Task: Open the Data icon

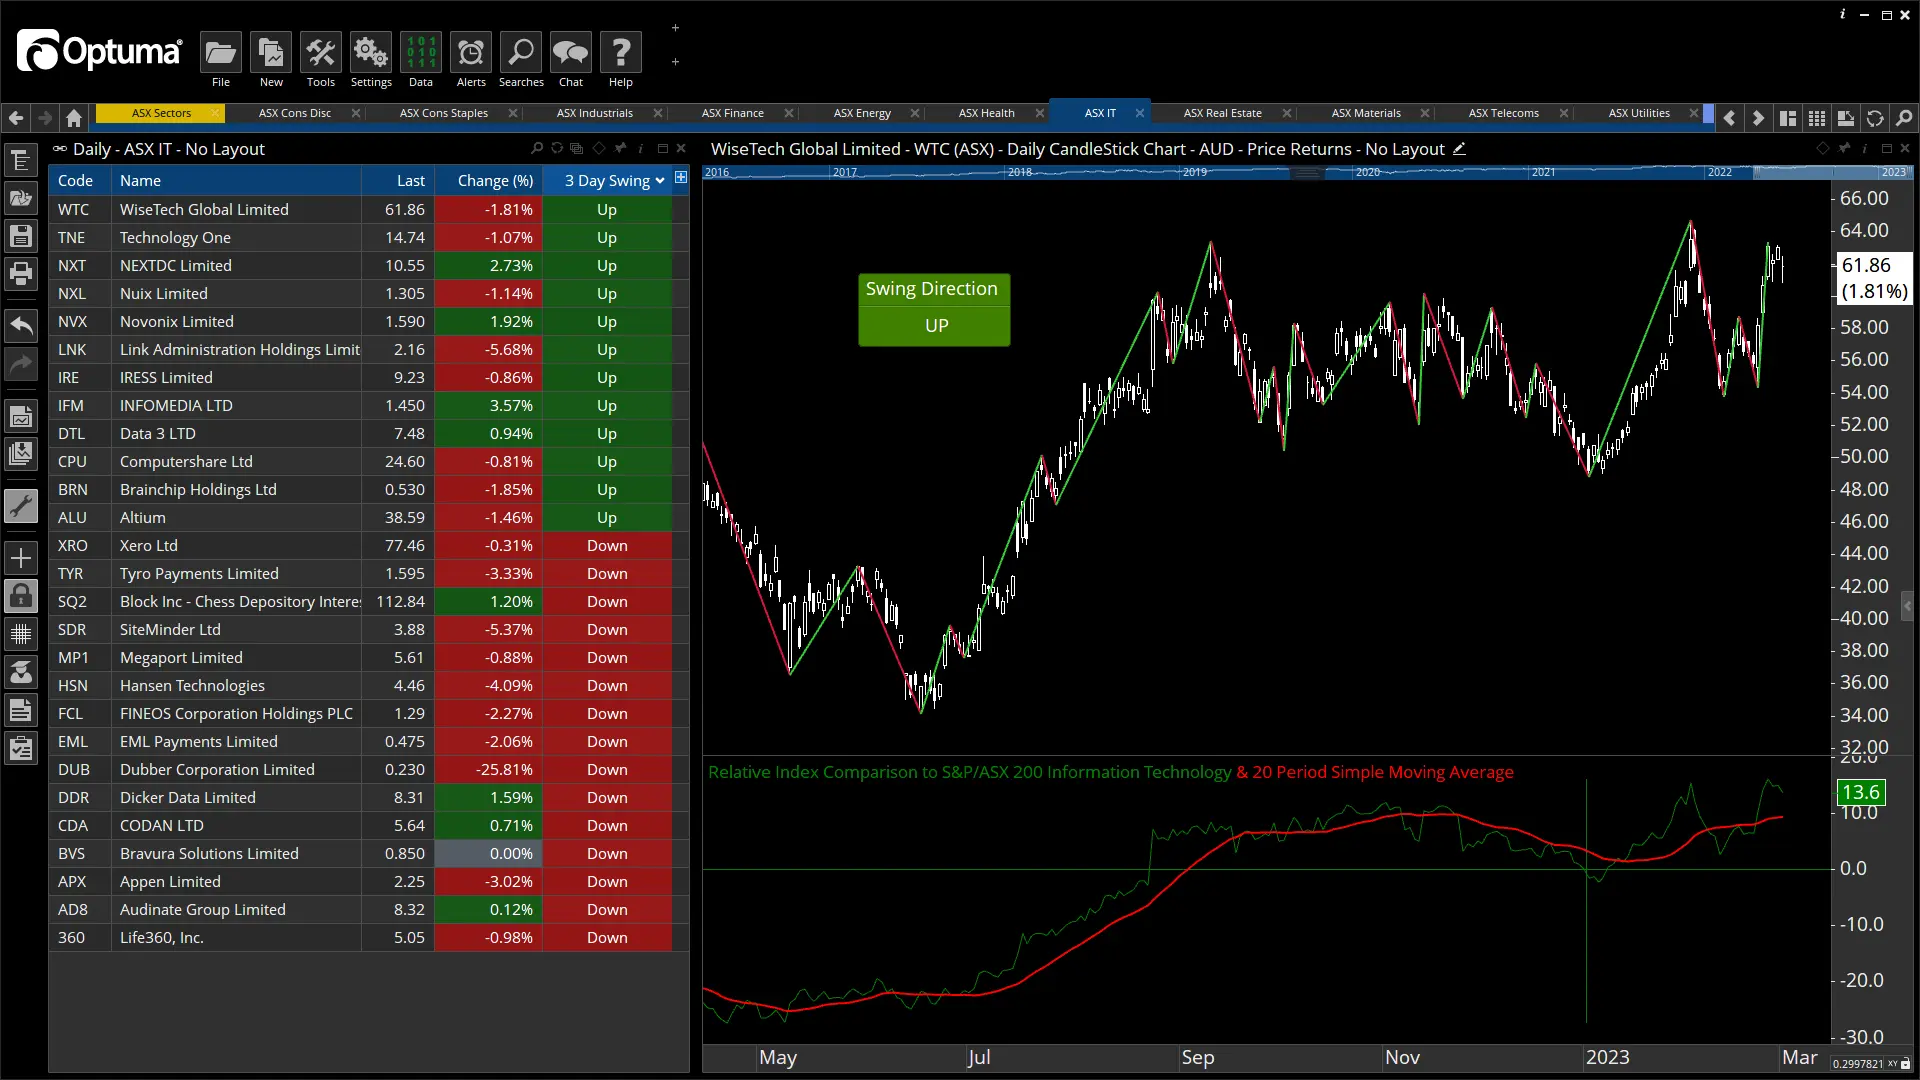Action: pyautogui.click(x=421, y=53)
